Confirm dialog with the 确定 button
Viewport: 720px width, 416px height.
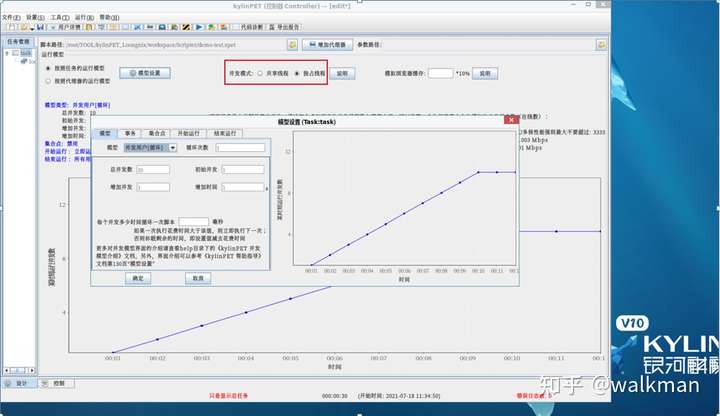[x=138, y=278]
